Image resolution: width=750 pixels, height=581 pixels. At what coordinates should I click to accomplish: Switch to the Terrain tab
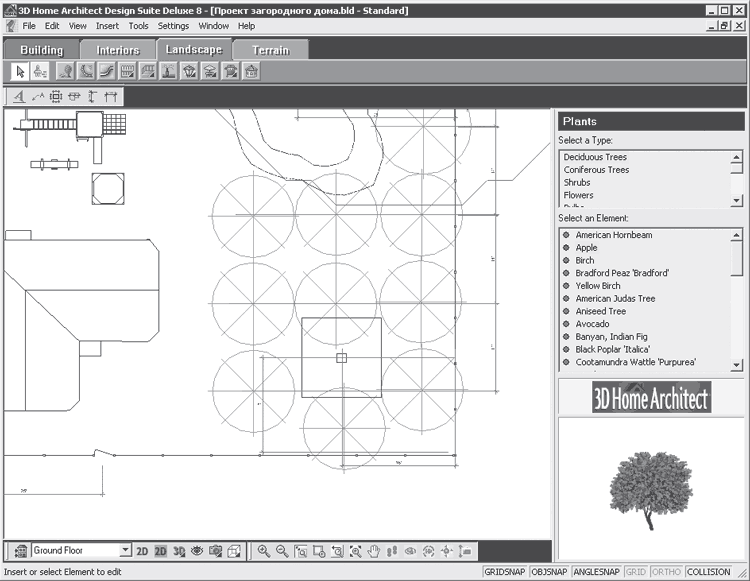pyautogui.click(x=271, y=50)
